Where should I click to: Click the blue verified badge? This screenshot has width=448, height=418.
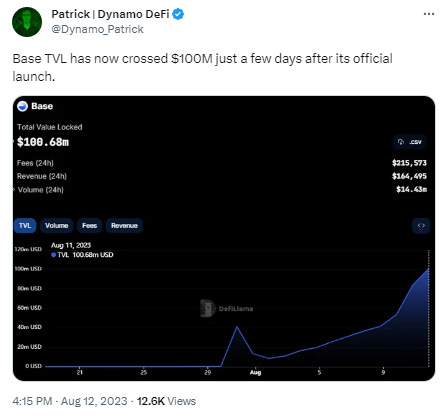(179, 14)
